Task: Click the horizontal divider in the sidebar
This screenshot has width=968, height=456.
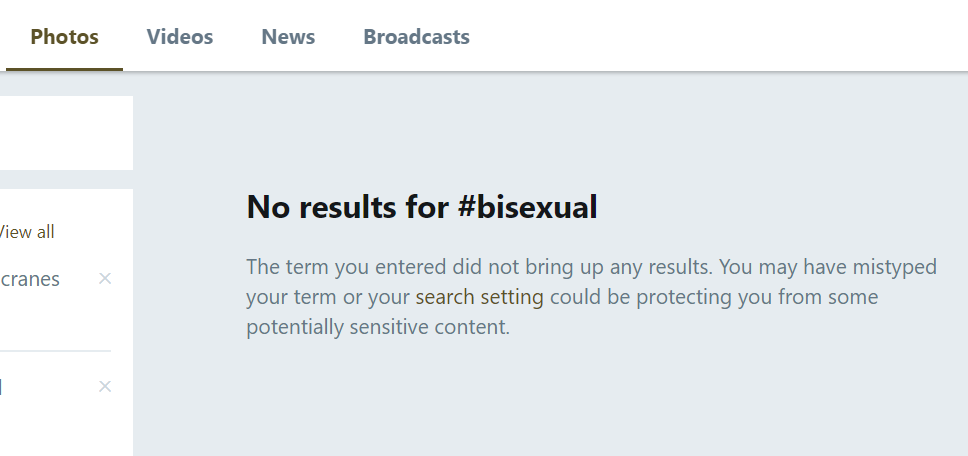Action: click(x=55, y=351)
